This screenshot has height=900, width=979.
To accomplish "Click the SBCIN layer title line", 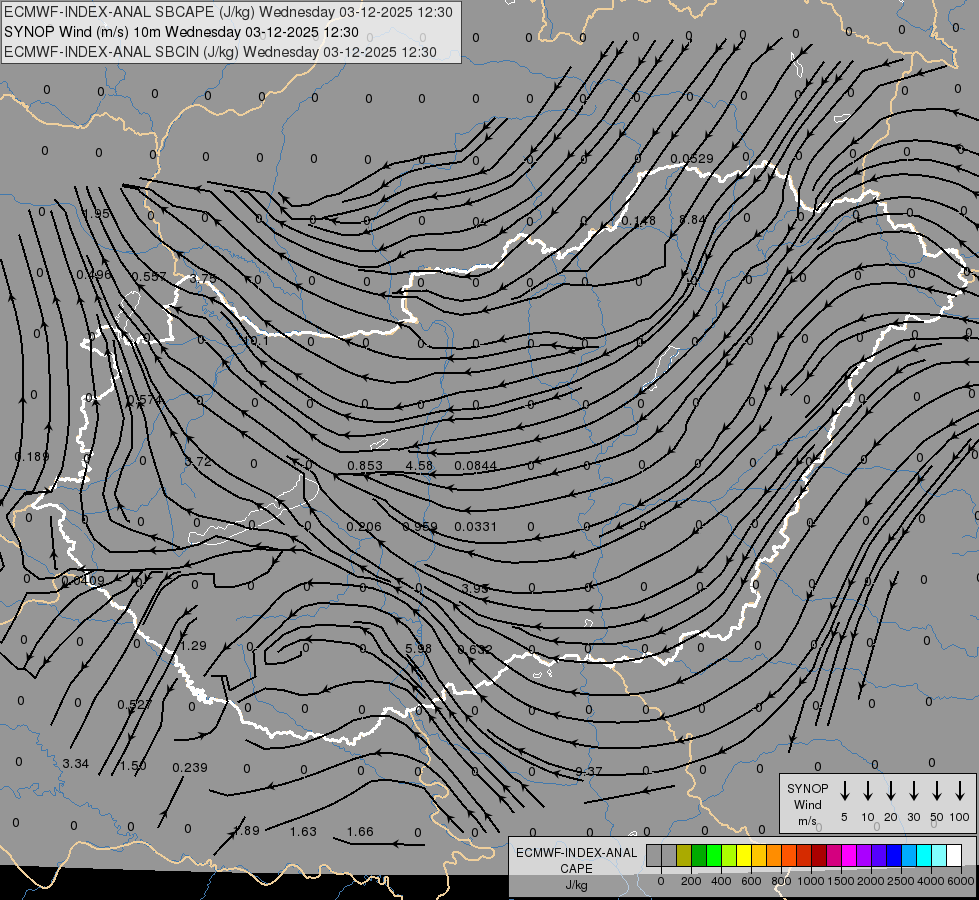I will [x=220, y=52].
